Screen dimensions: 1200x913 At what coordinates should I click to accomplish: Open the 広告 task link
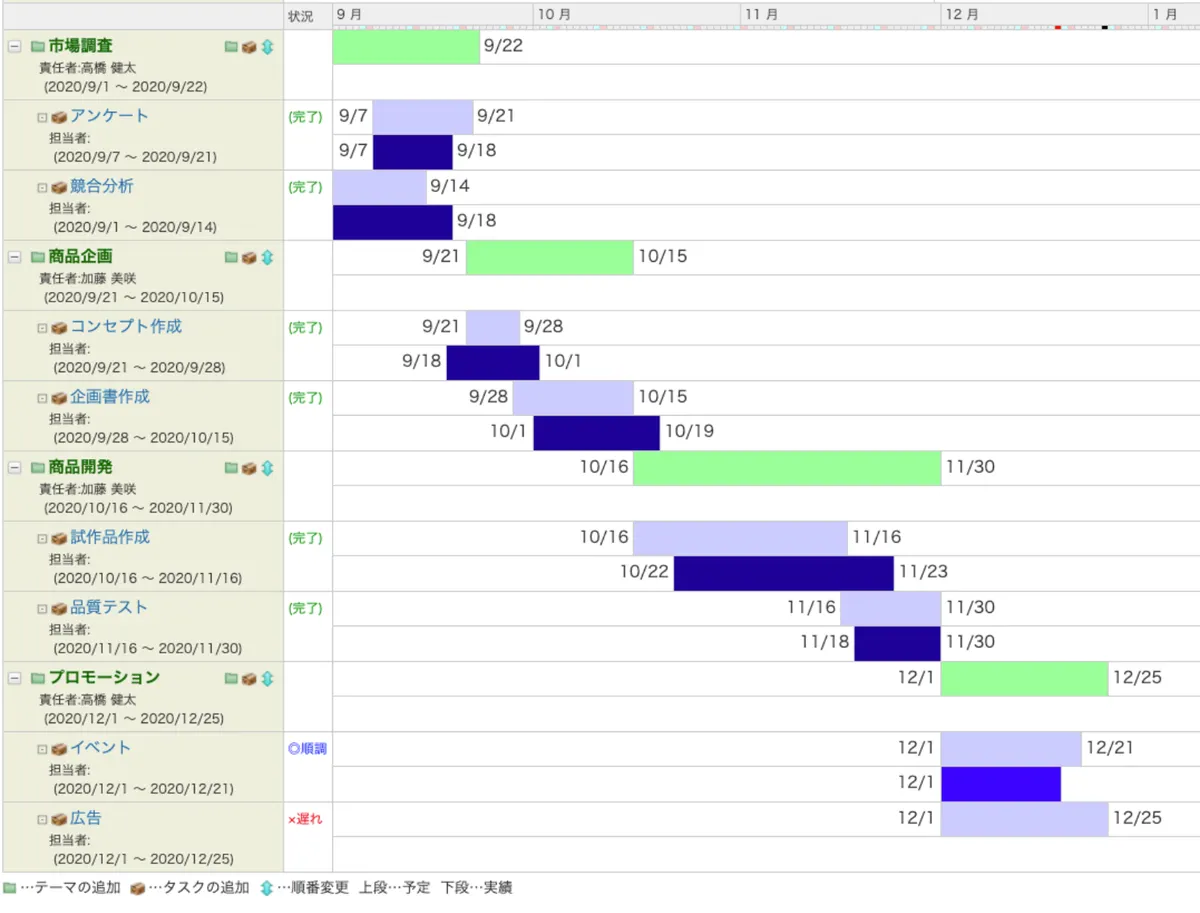pyautogui.click(x=86, y=818)
